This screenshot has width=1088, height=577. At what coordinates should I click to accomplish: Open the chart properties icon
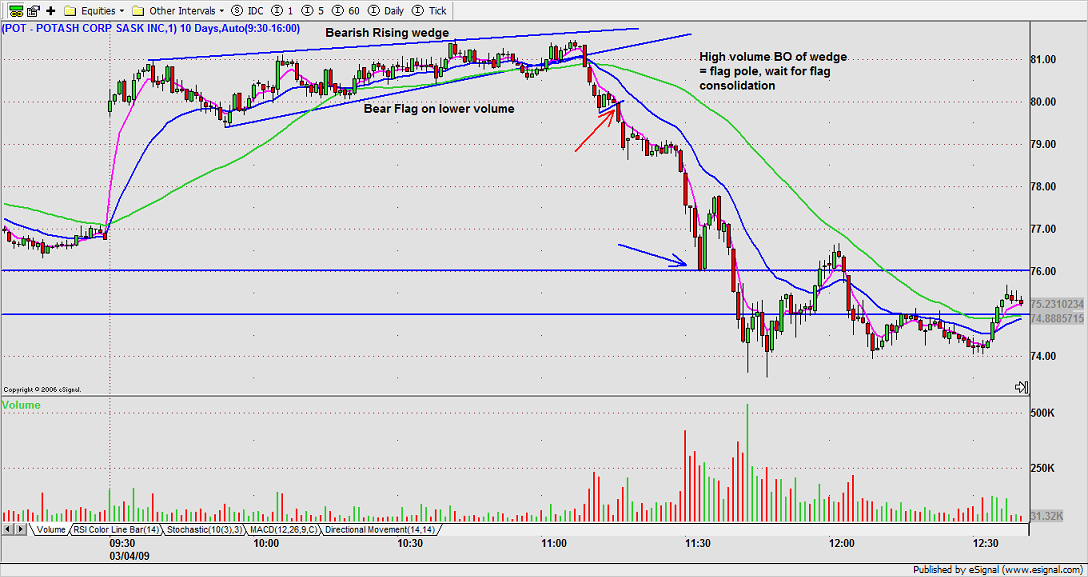click(x=33, y=10)
